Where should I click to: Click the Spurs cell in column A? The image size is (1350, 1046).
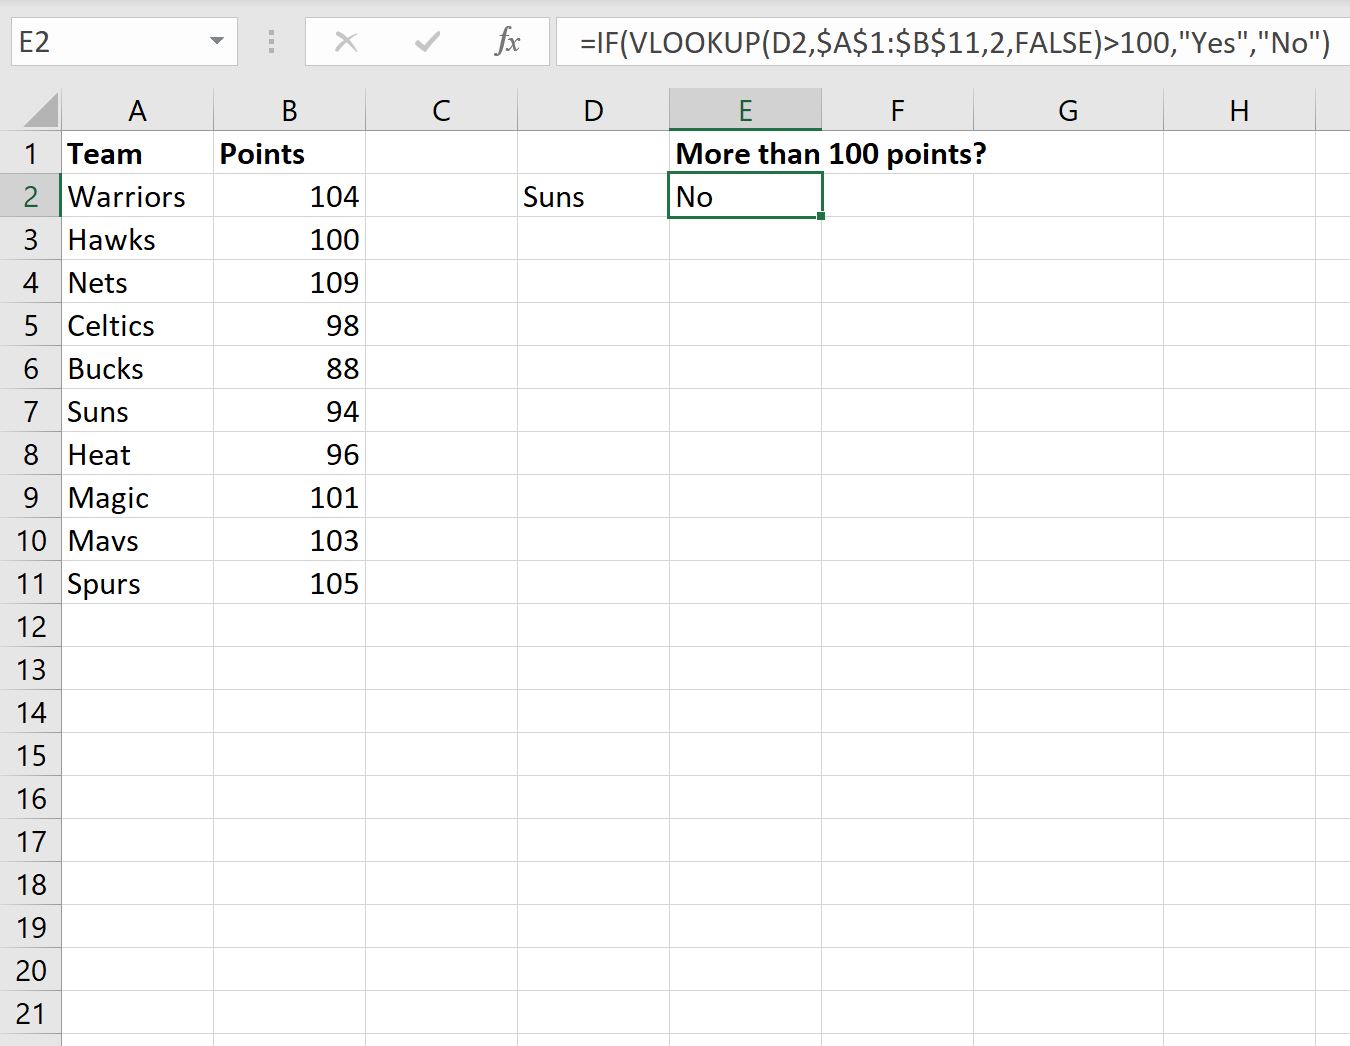point(137,583)
